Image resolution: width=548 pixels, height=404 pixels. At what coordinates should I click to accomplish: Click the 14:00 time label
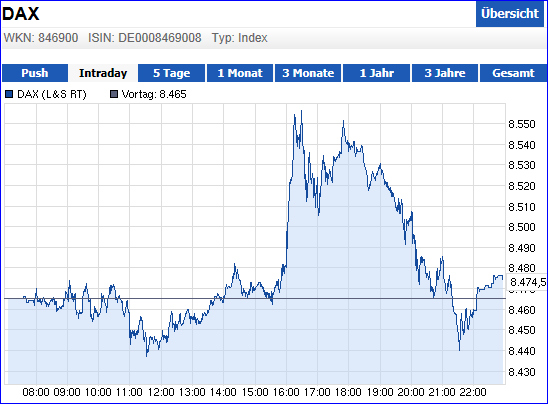point(223,392)
